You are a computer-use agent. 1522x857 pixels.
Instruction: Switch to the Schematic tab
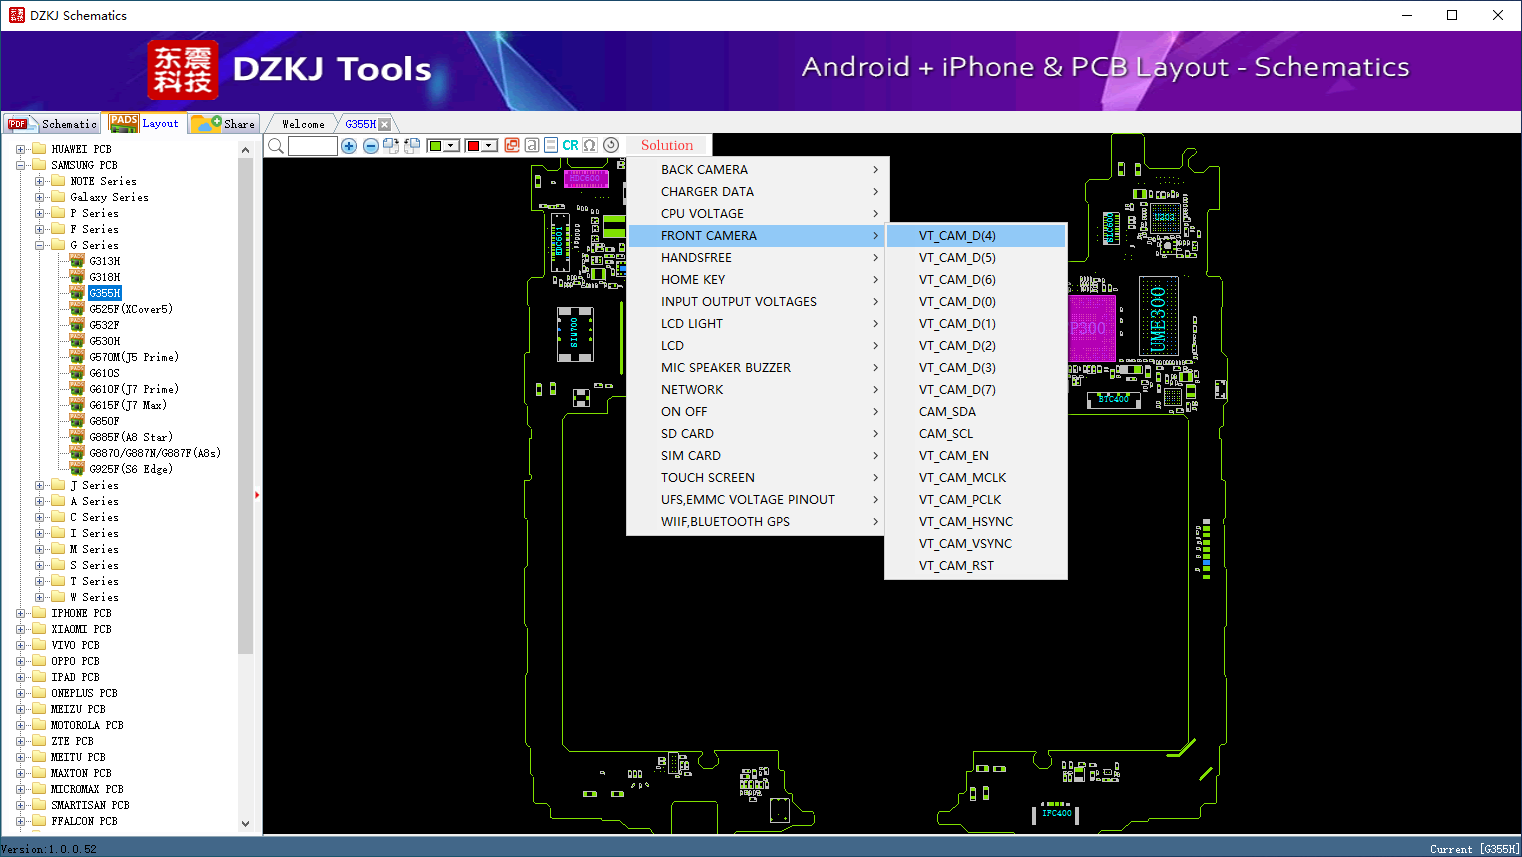coord(52,124)
